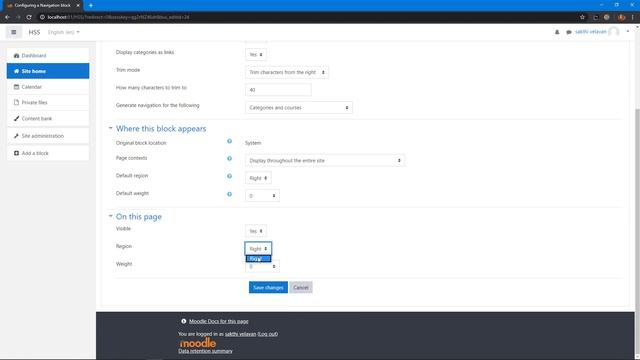This screenshot has width=640, height=360.
Task: Click the browser forward arrow
Action: pos(18,17)
